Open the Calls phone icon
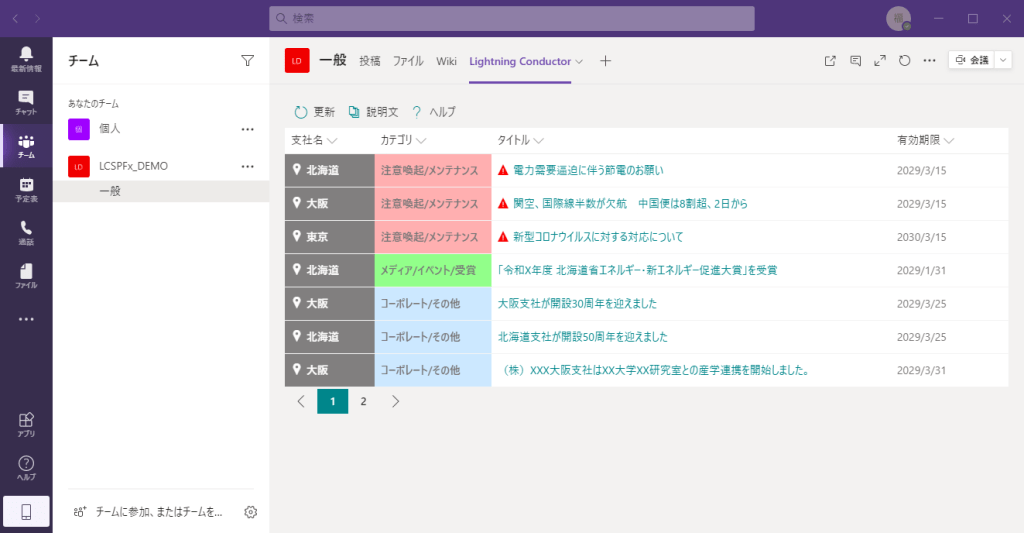 point(26,232)
